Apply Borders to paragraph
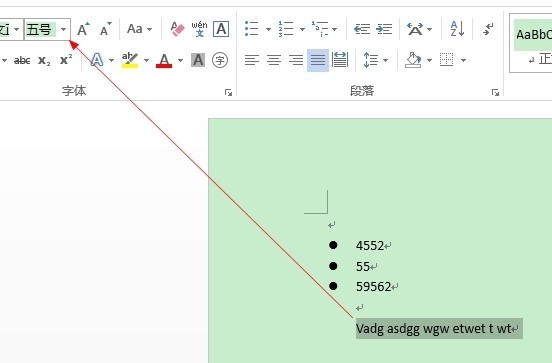The height and width of the screenshot is (363, 552). point(446,60)
